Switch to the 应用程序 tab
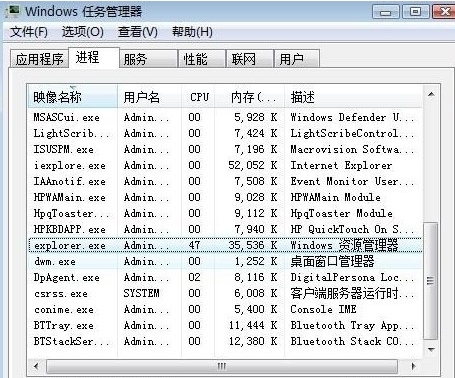This screenshot has width=455, height=378. pos(39,59)
